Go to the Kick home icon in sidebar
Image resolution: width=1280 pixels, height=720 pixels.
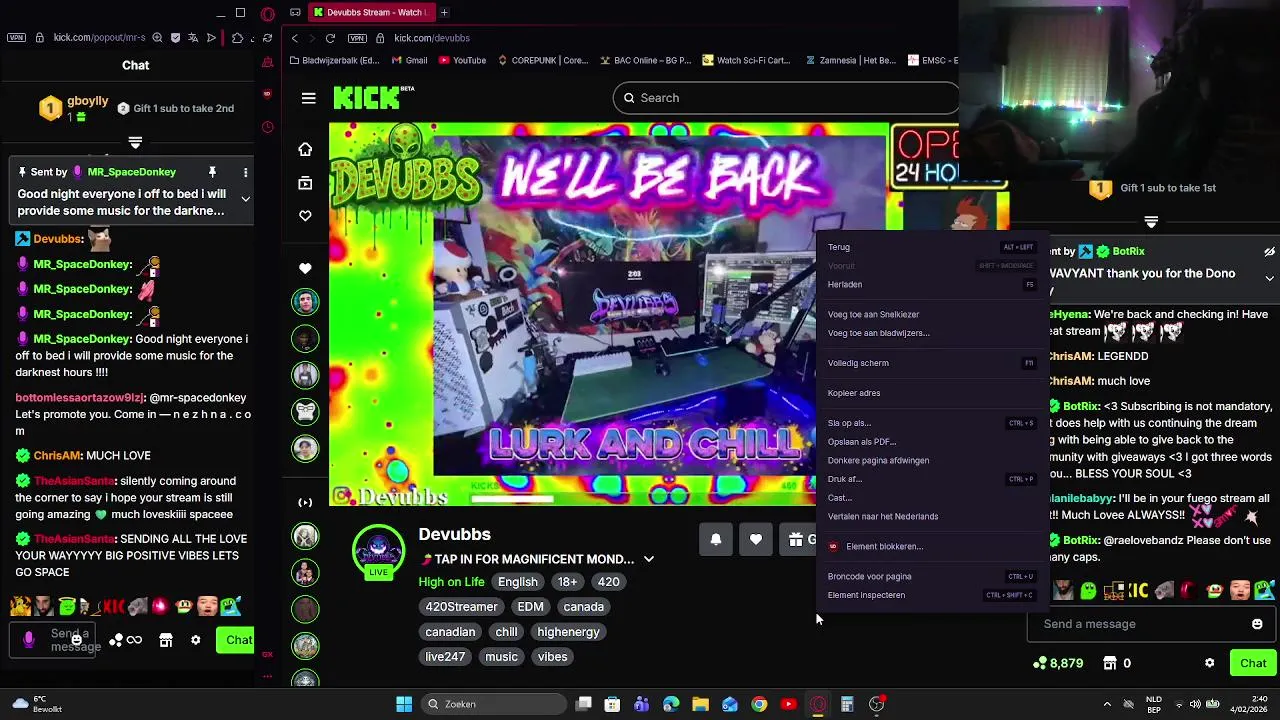[x=305, y=149]
